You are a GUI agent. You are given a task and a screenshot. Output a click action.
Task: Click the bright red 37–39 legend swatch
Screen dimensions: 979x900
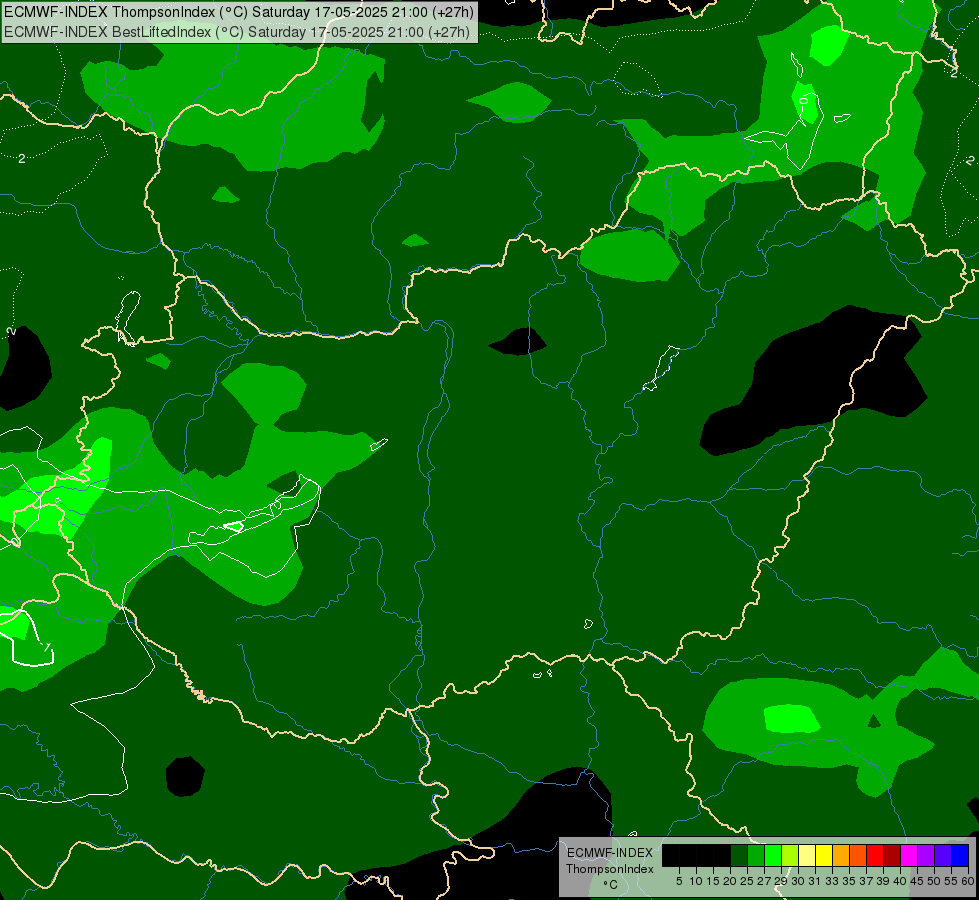tap(875, 855)
